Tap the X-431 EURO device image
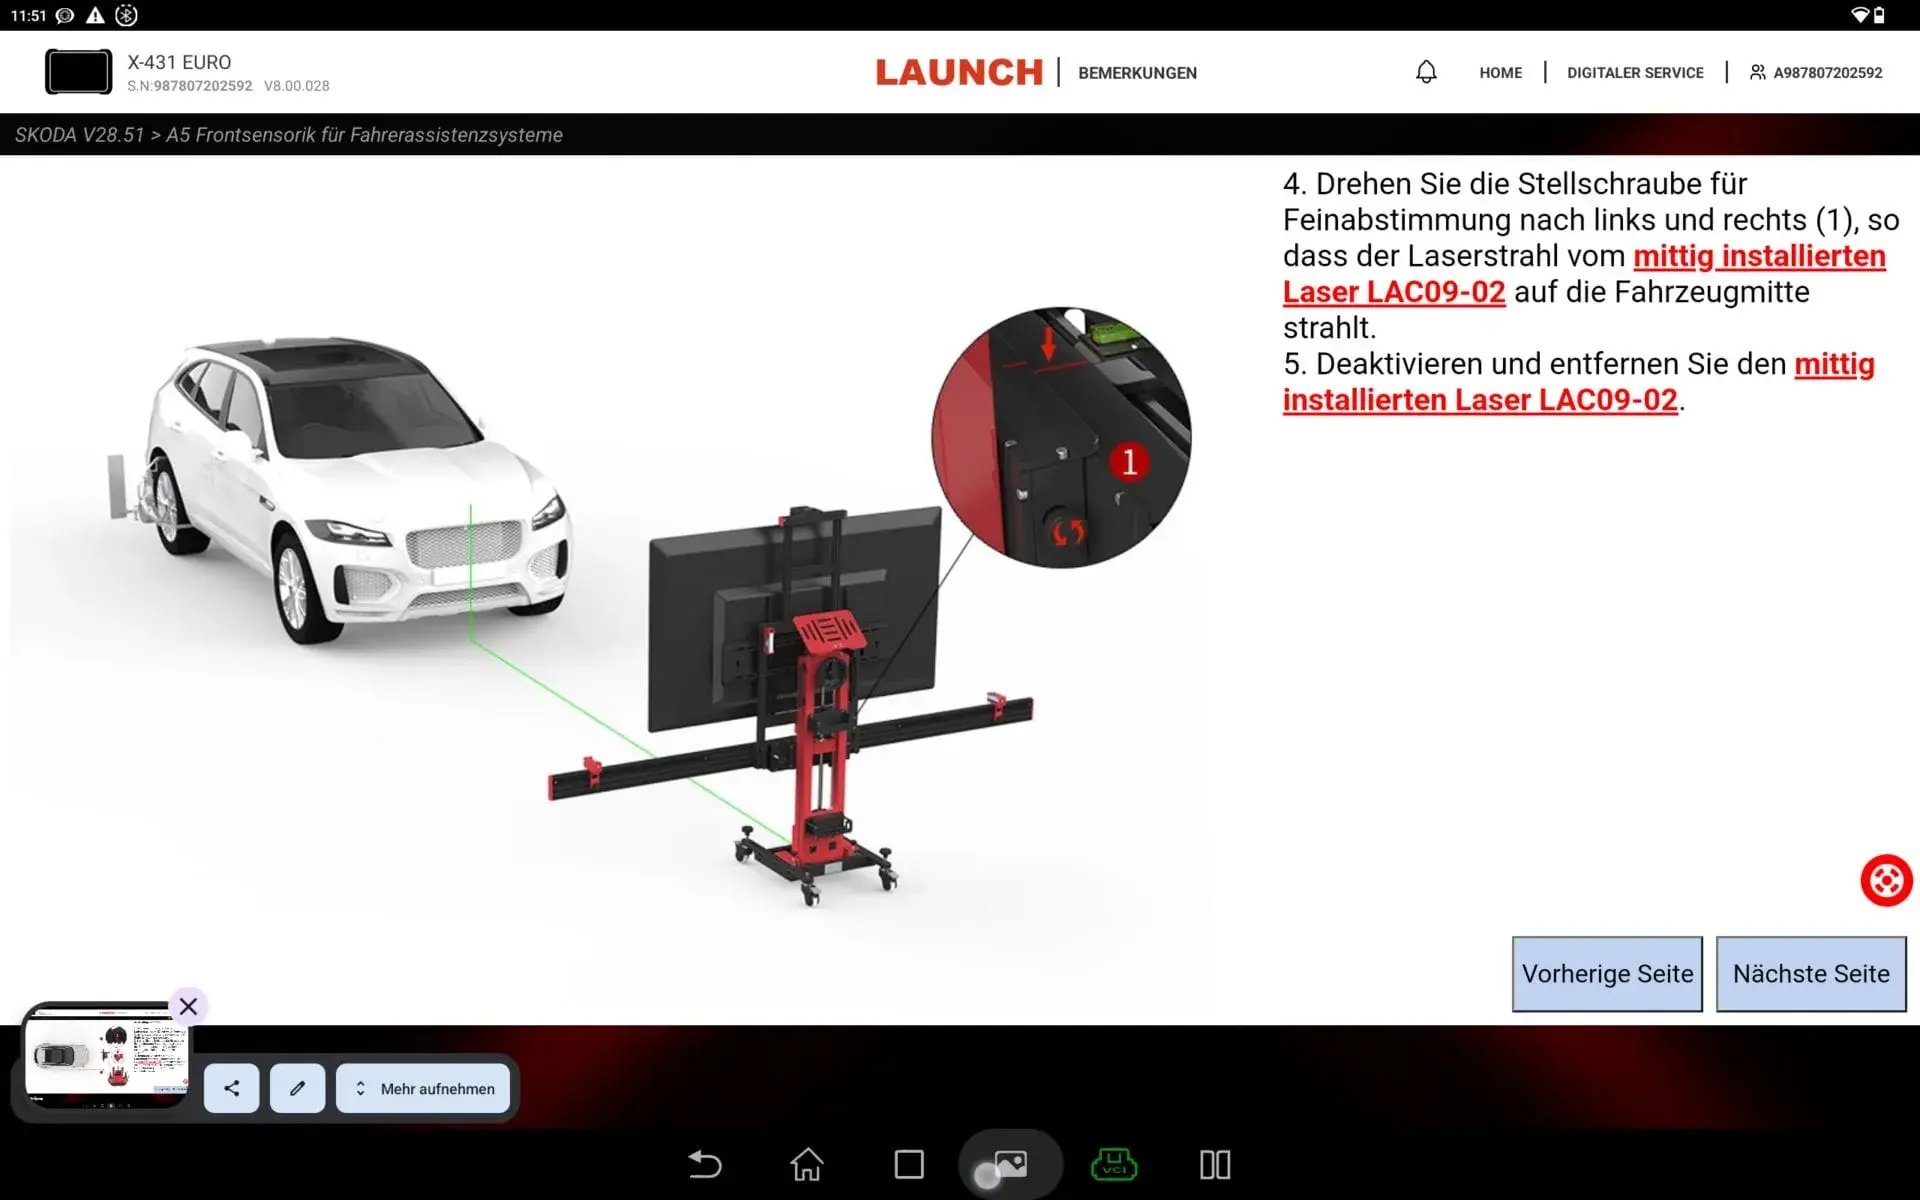 pos(78,71)
